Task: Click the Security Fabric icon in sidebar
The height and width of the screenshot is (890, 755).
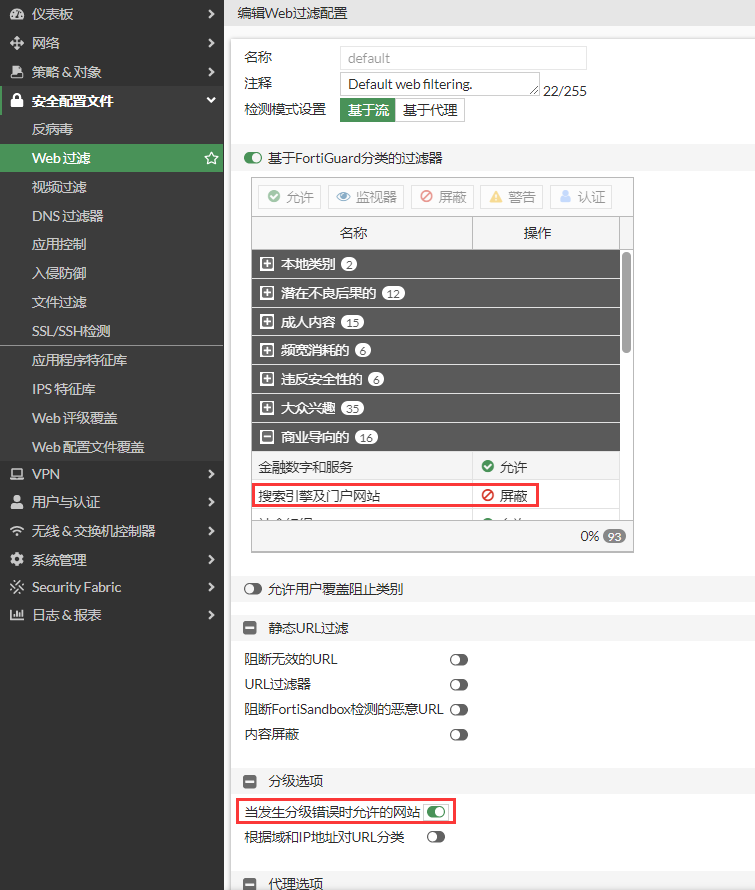Action: [16, 587]
